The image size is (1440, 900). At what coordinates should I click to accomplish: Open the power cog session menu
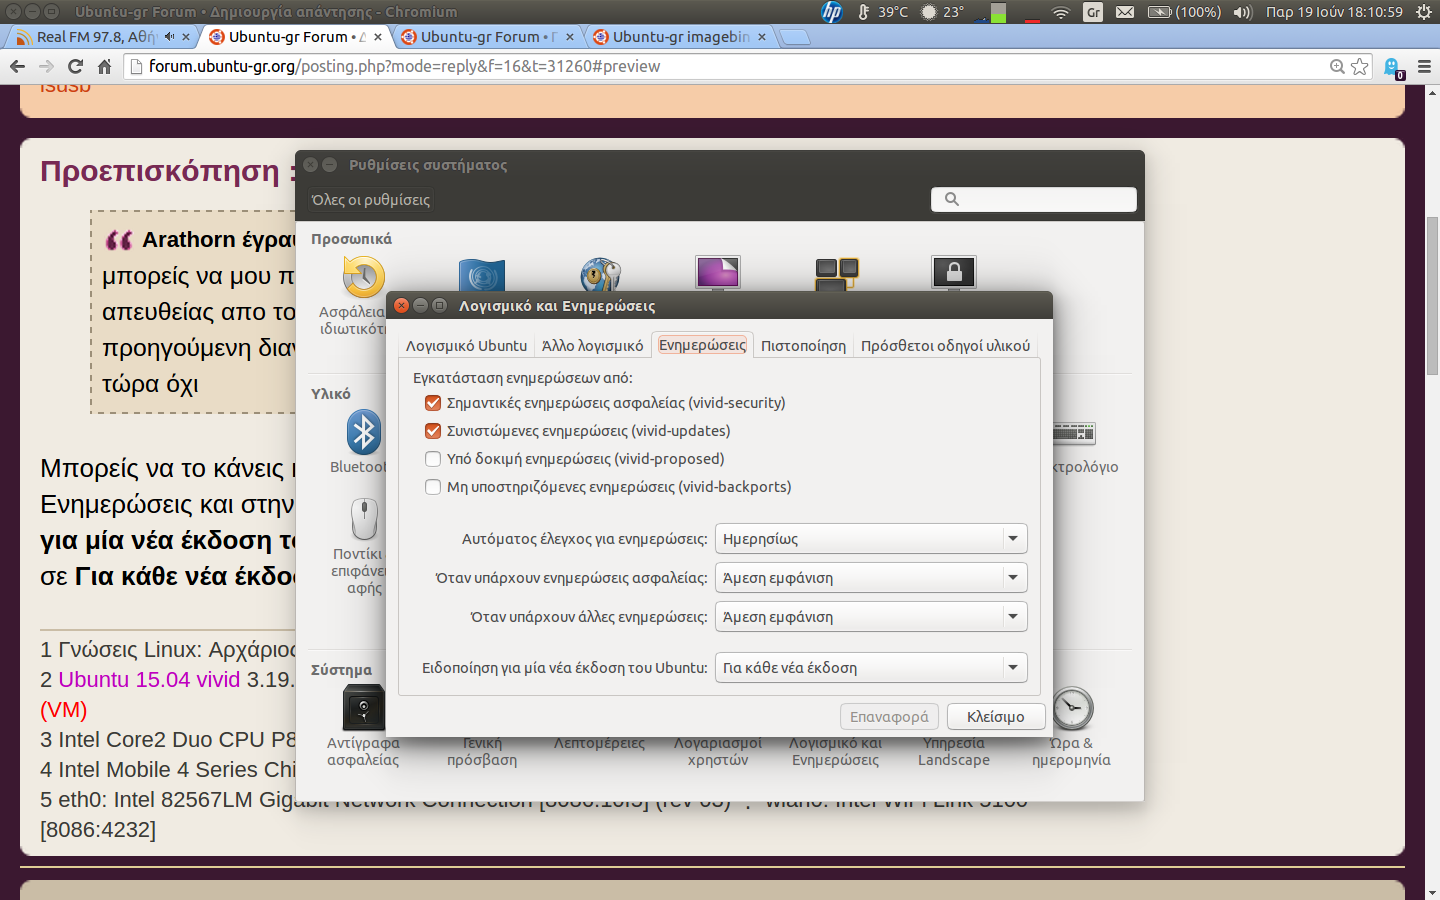click(x=1423, y=12)
